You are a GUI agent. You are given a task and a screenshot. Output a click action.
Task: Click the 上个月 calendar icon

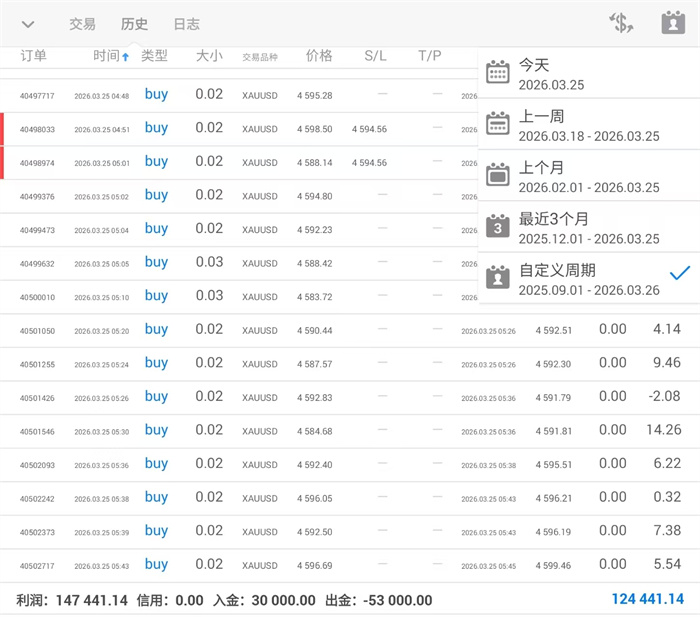pyautogui.click(x=498, y=174)
